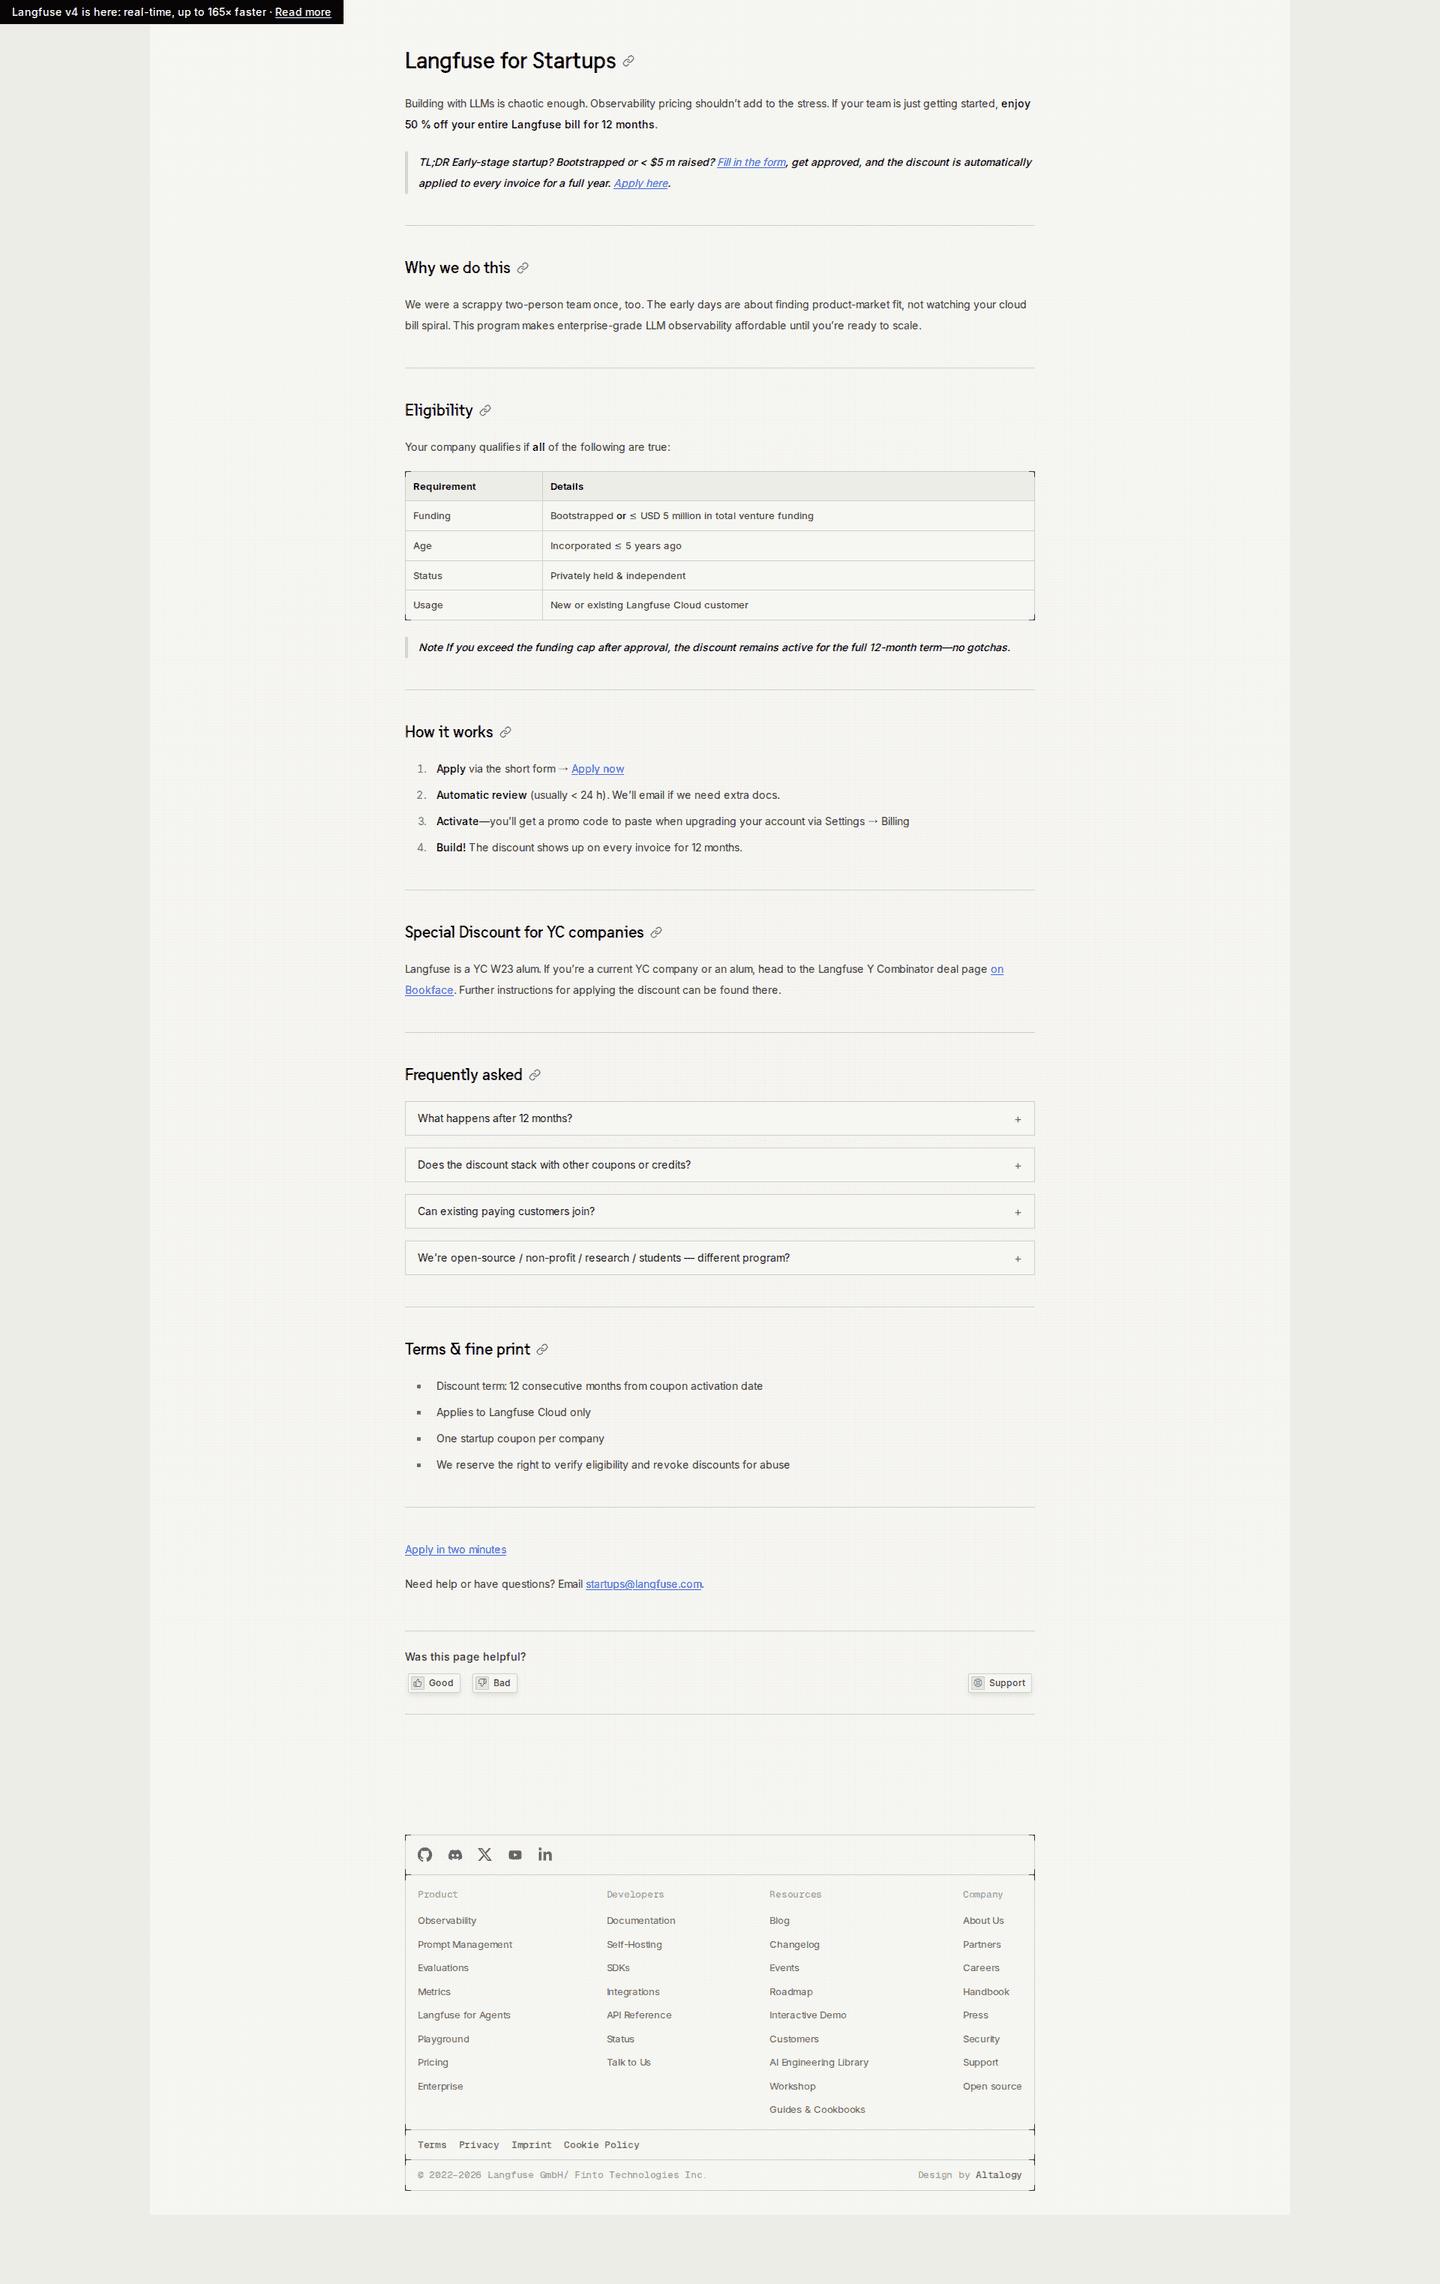The image size is (1440, 2284).
Task: Click anchor icon beside Terms & fine print
Action: click(542, 1350)
